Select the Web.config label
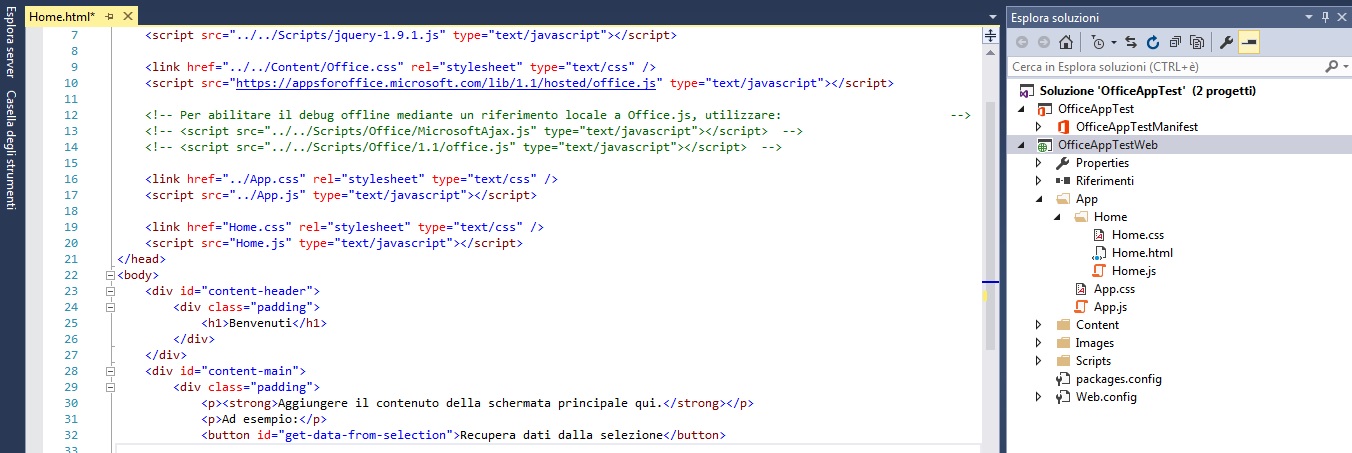Image resolution: width=1352 pixels, height=453 pixels. [1106, 397]
